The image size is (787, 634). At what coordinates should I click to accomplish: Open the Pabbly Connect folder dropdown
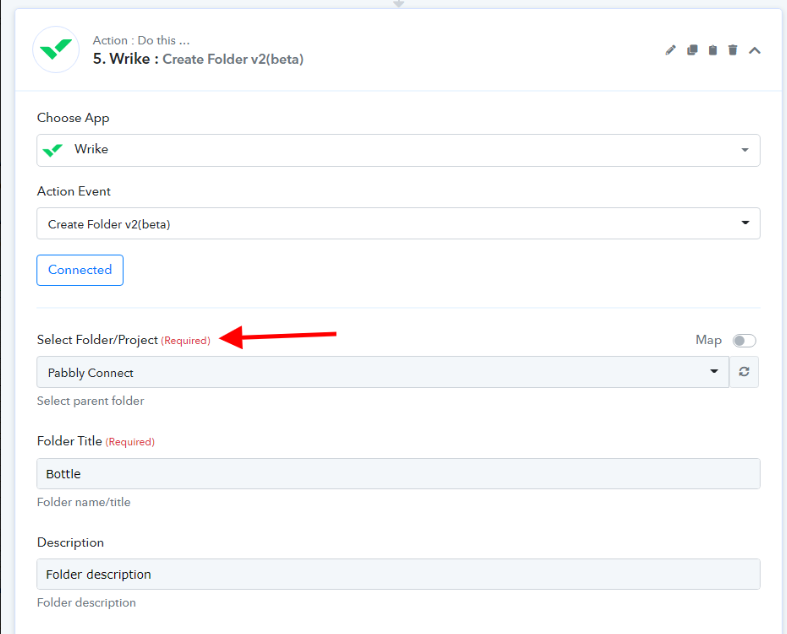[x=382, y=372]
